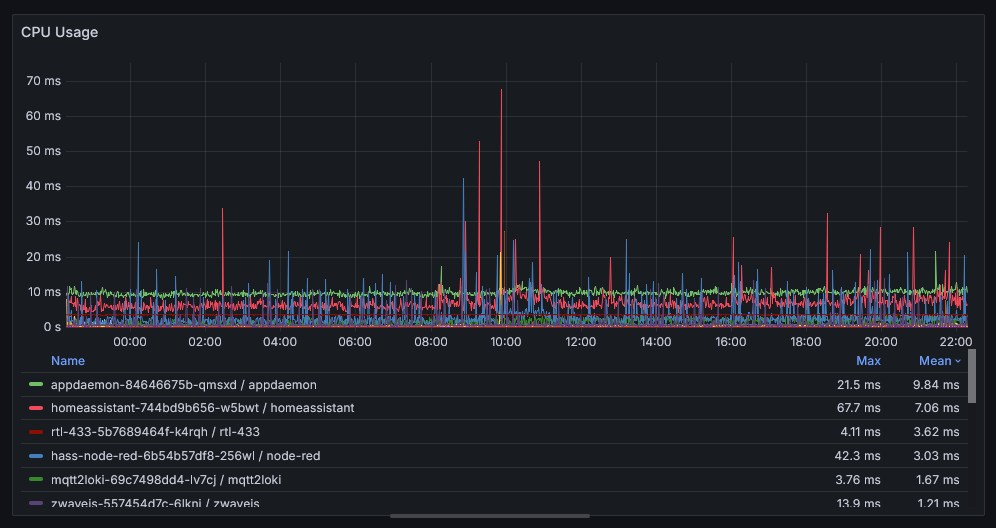Select the hass-node-red series legend entry
The image size is (996, 528).
tap(185, 456)
